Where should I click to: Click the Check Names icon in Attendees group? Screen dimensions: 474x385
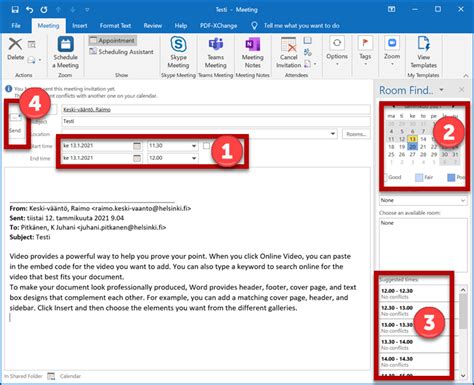(x=308, y=52)
